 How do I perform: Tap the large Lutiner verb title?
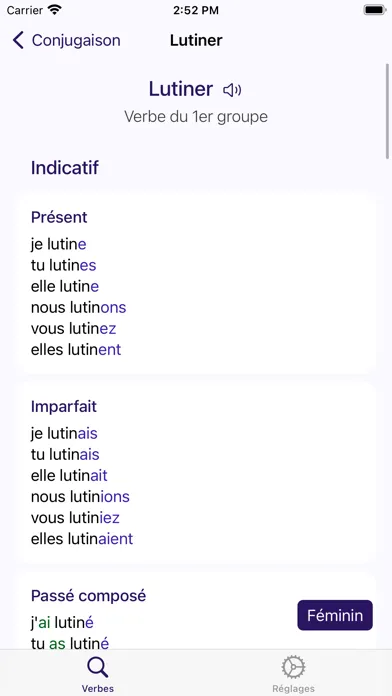181,89
